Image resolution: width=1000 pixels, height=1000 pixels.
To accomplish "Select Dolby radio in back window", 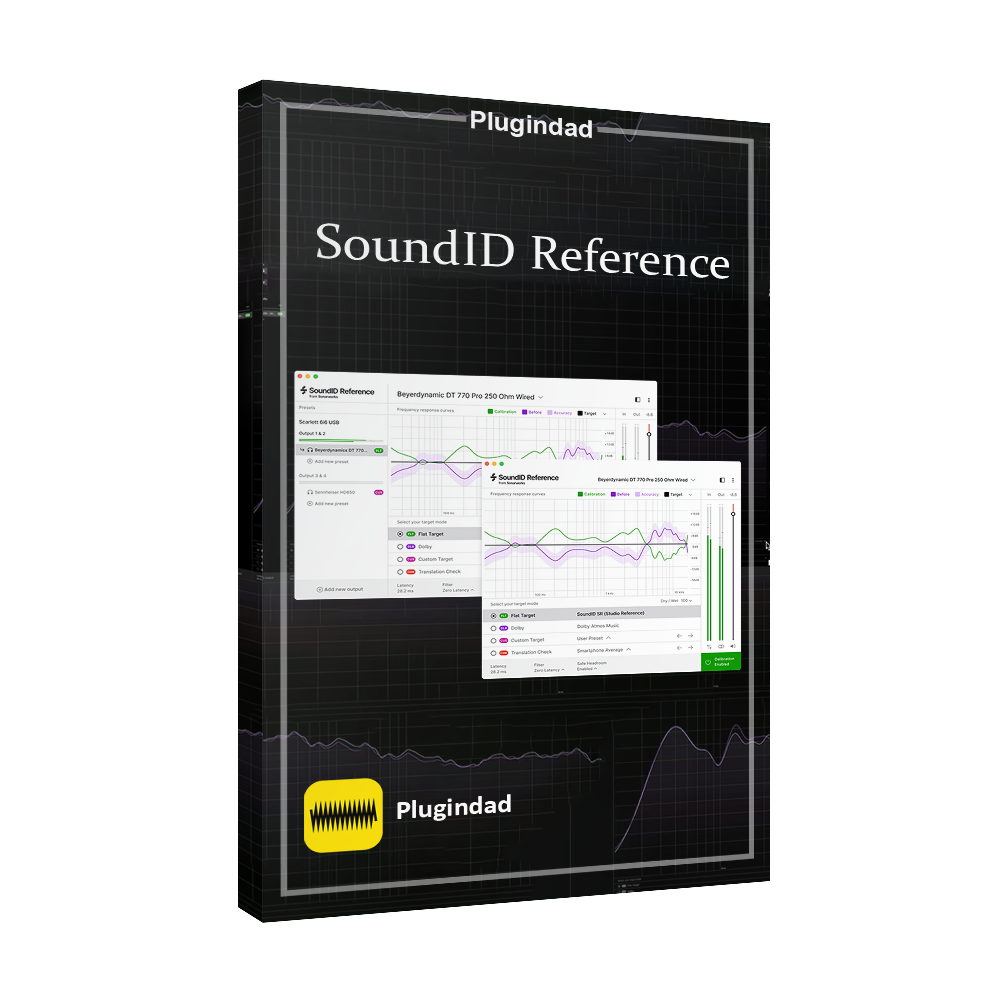I will tap(401, 547).
